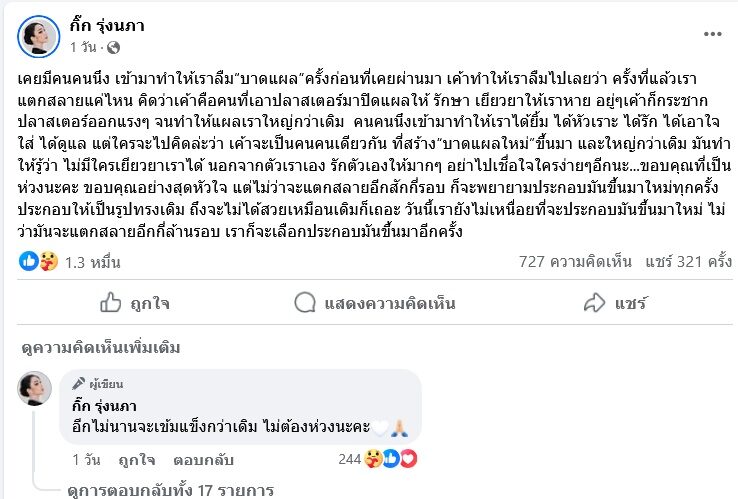Image resolution: width=738 pixels, height=499 pixels.
Task: Click the globe public-audience icon
Action: (x=113, y=47)
